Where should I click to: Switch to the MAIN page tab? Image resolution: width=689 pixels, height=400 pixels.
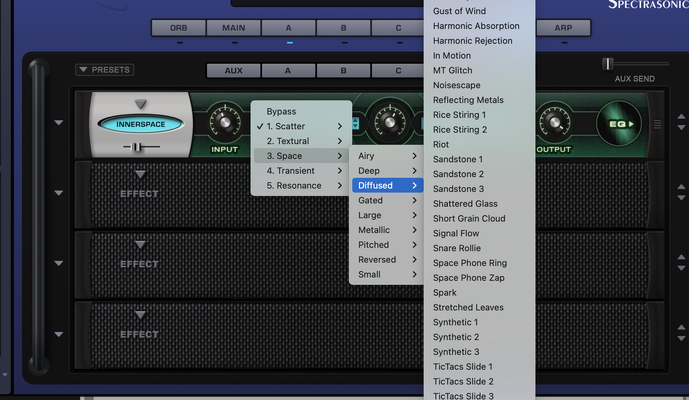pyautogui.click(x=233, y=28)
